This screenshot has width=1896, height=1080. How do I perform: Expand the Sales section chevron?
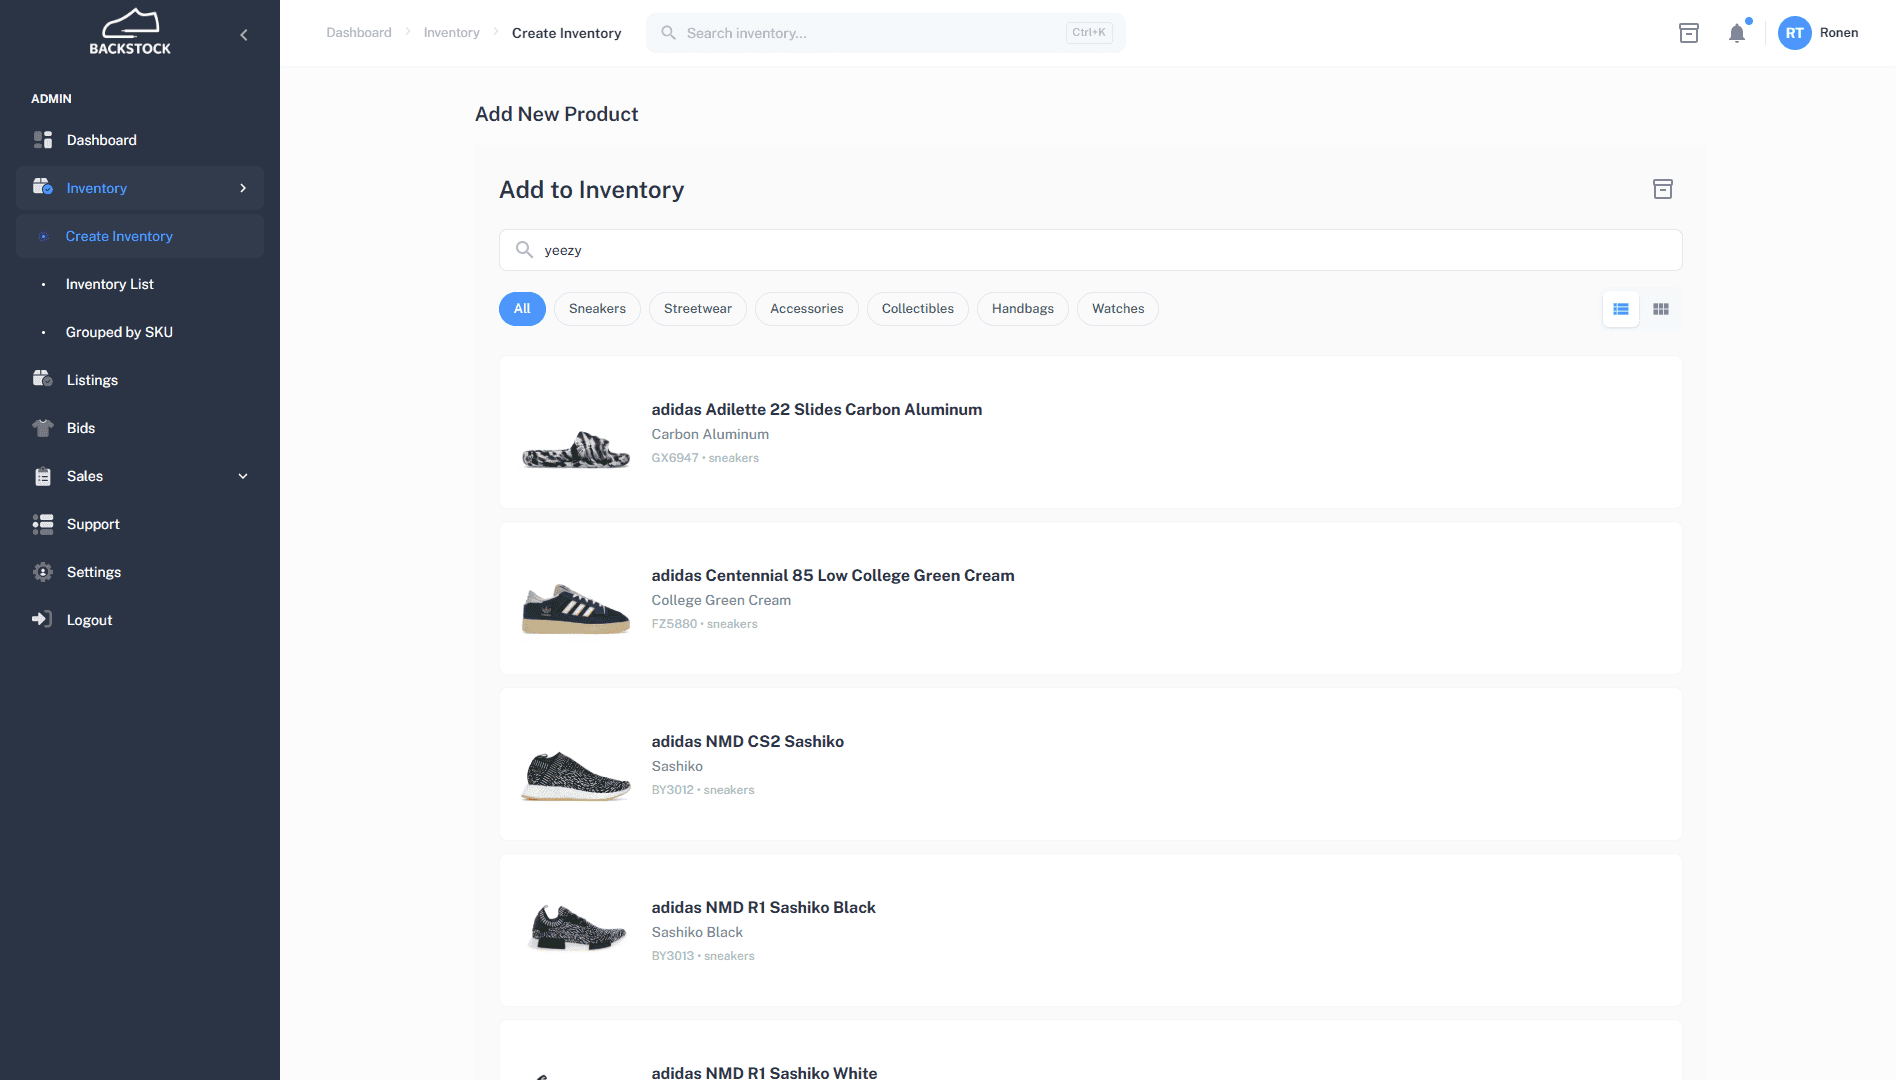click(243, 476)
